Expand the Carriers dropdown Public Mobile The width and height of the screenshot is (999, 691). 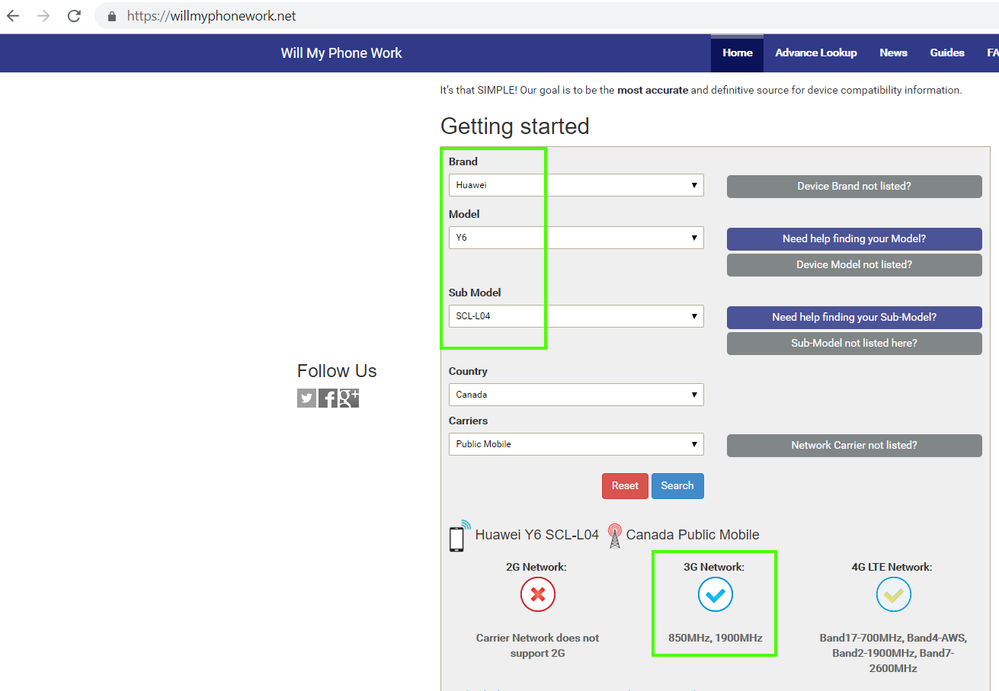click(576, 444)
